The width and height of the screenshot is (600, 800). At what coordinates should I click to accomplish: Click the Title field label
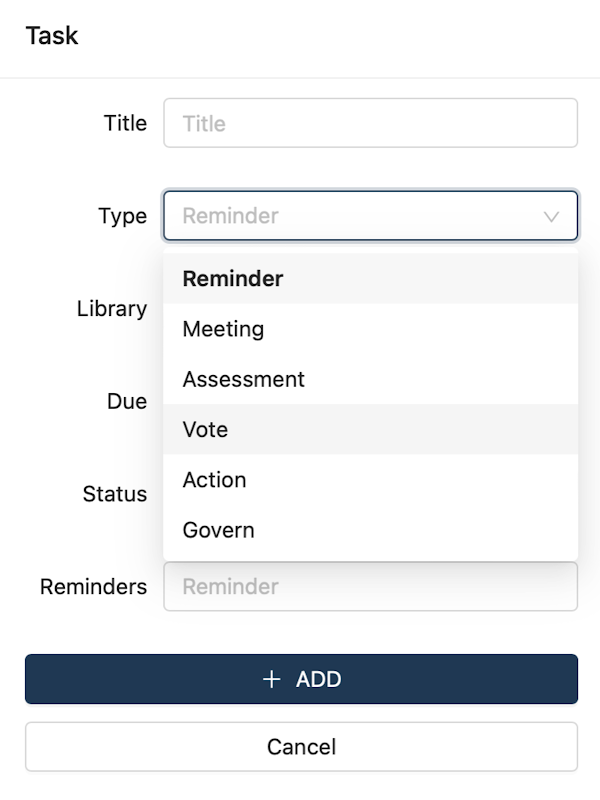click(125, 123)
